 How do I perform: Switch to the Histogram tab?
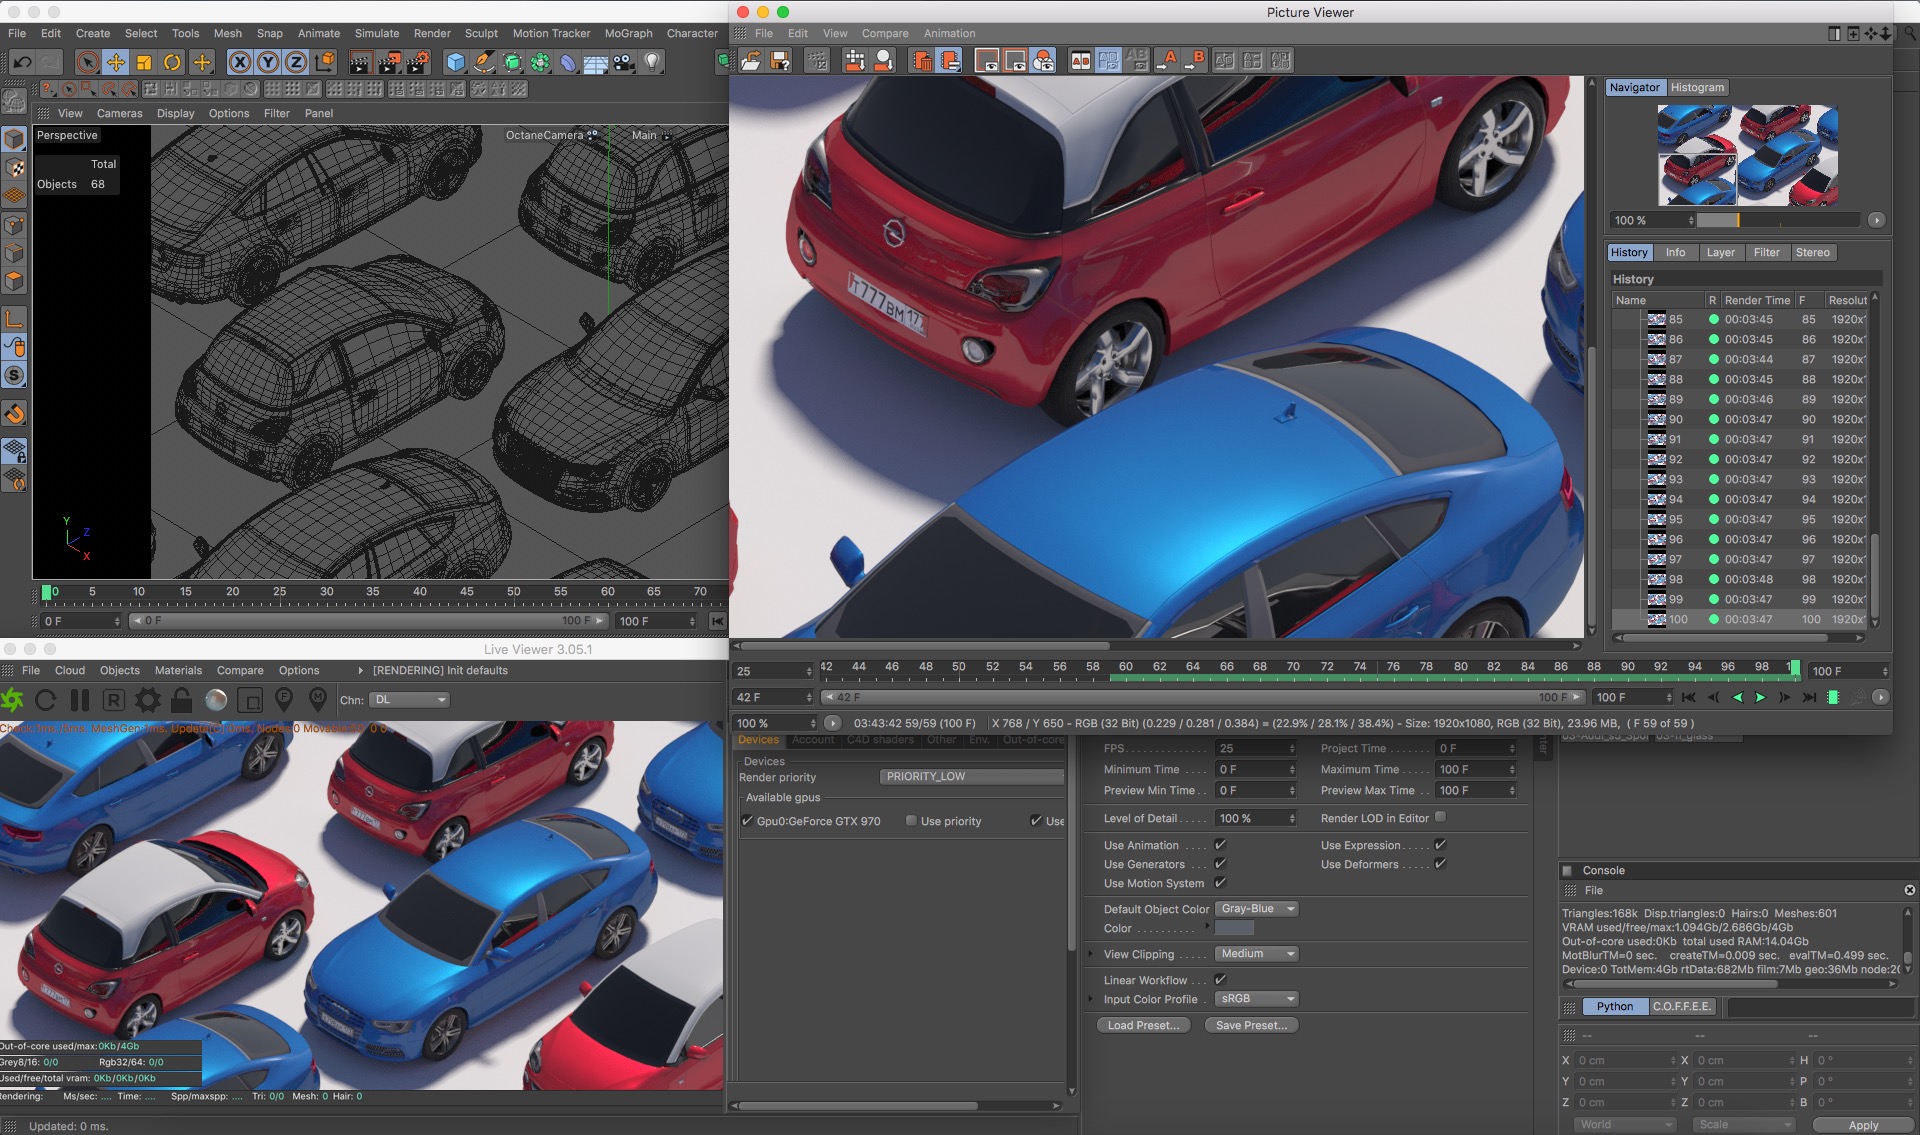point(1697,87)
